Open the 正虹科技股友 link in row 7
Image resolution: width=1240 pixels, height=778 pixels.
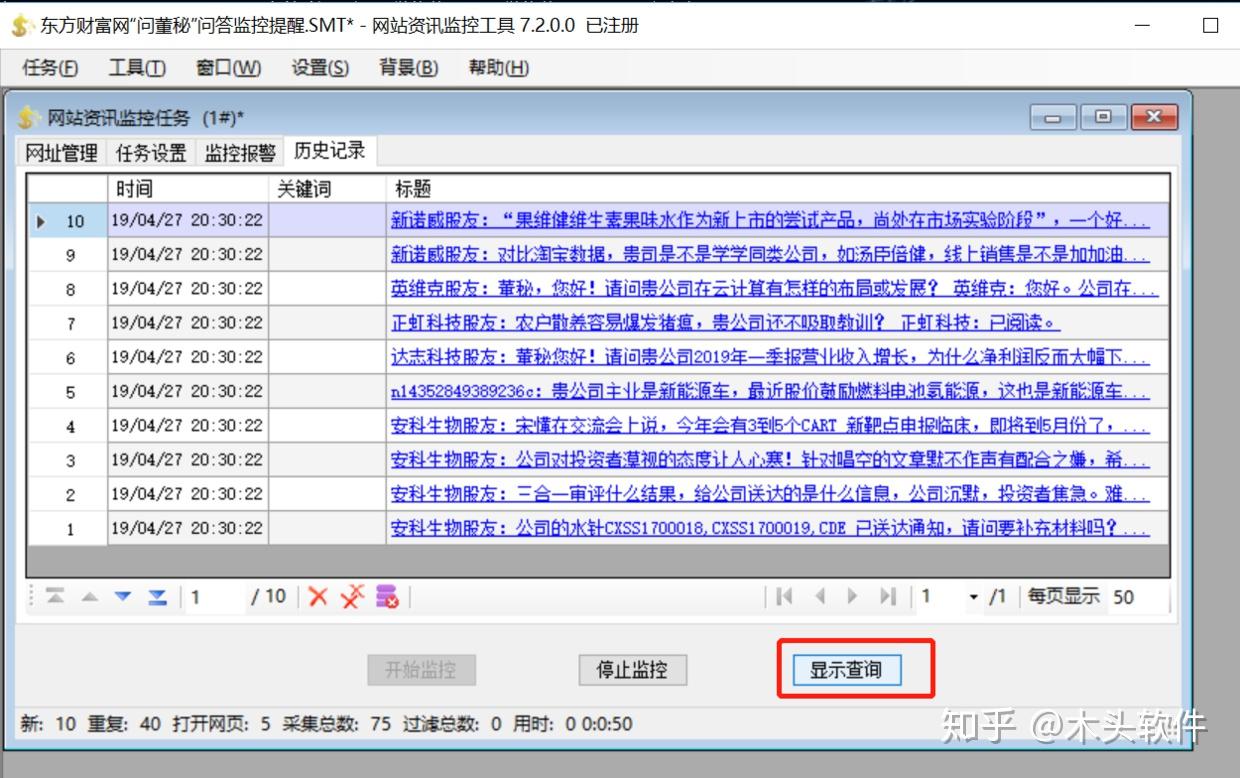coord(725,323)
